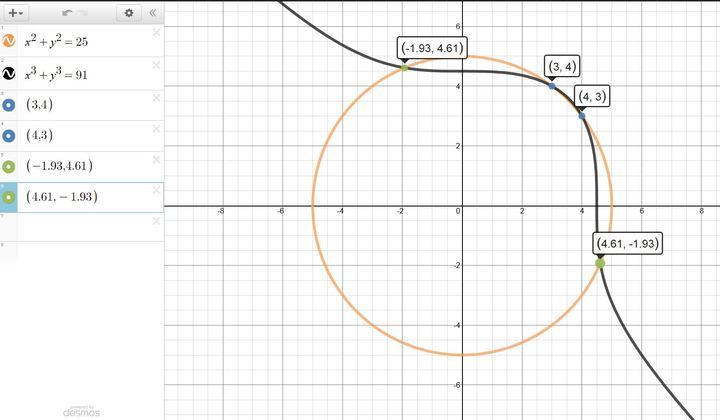Delete the x²+y²=25 expression
This screenshot has width=720, height=420.
156,33
